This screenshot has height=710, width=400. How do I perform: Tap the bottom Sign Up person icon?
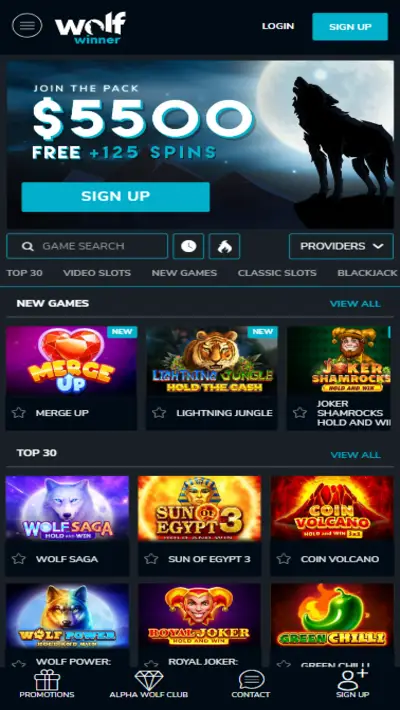(352, 679)
